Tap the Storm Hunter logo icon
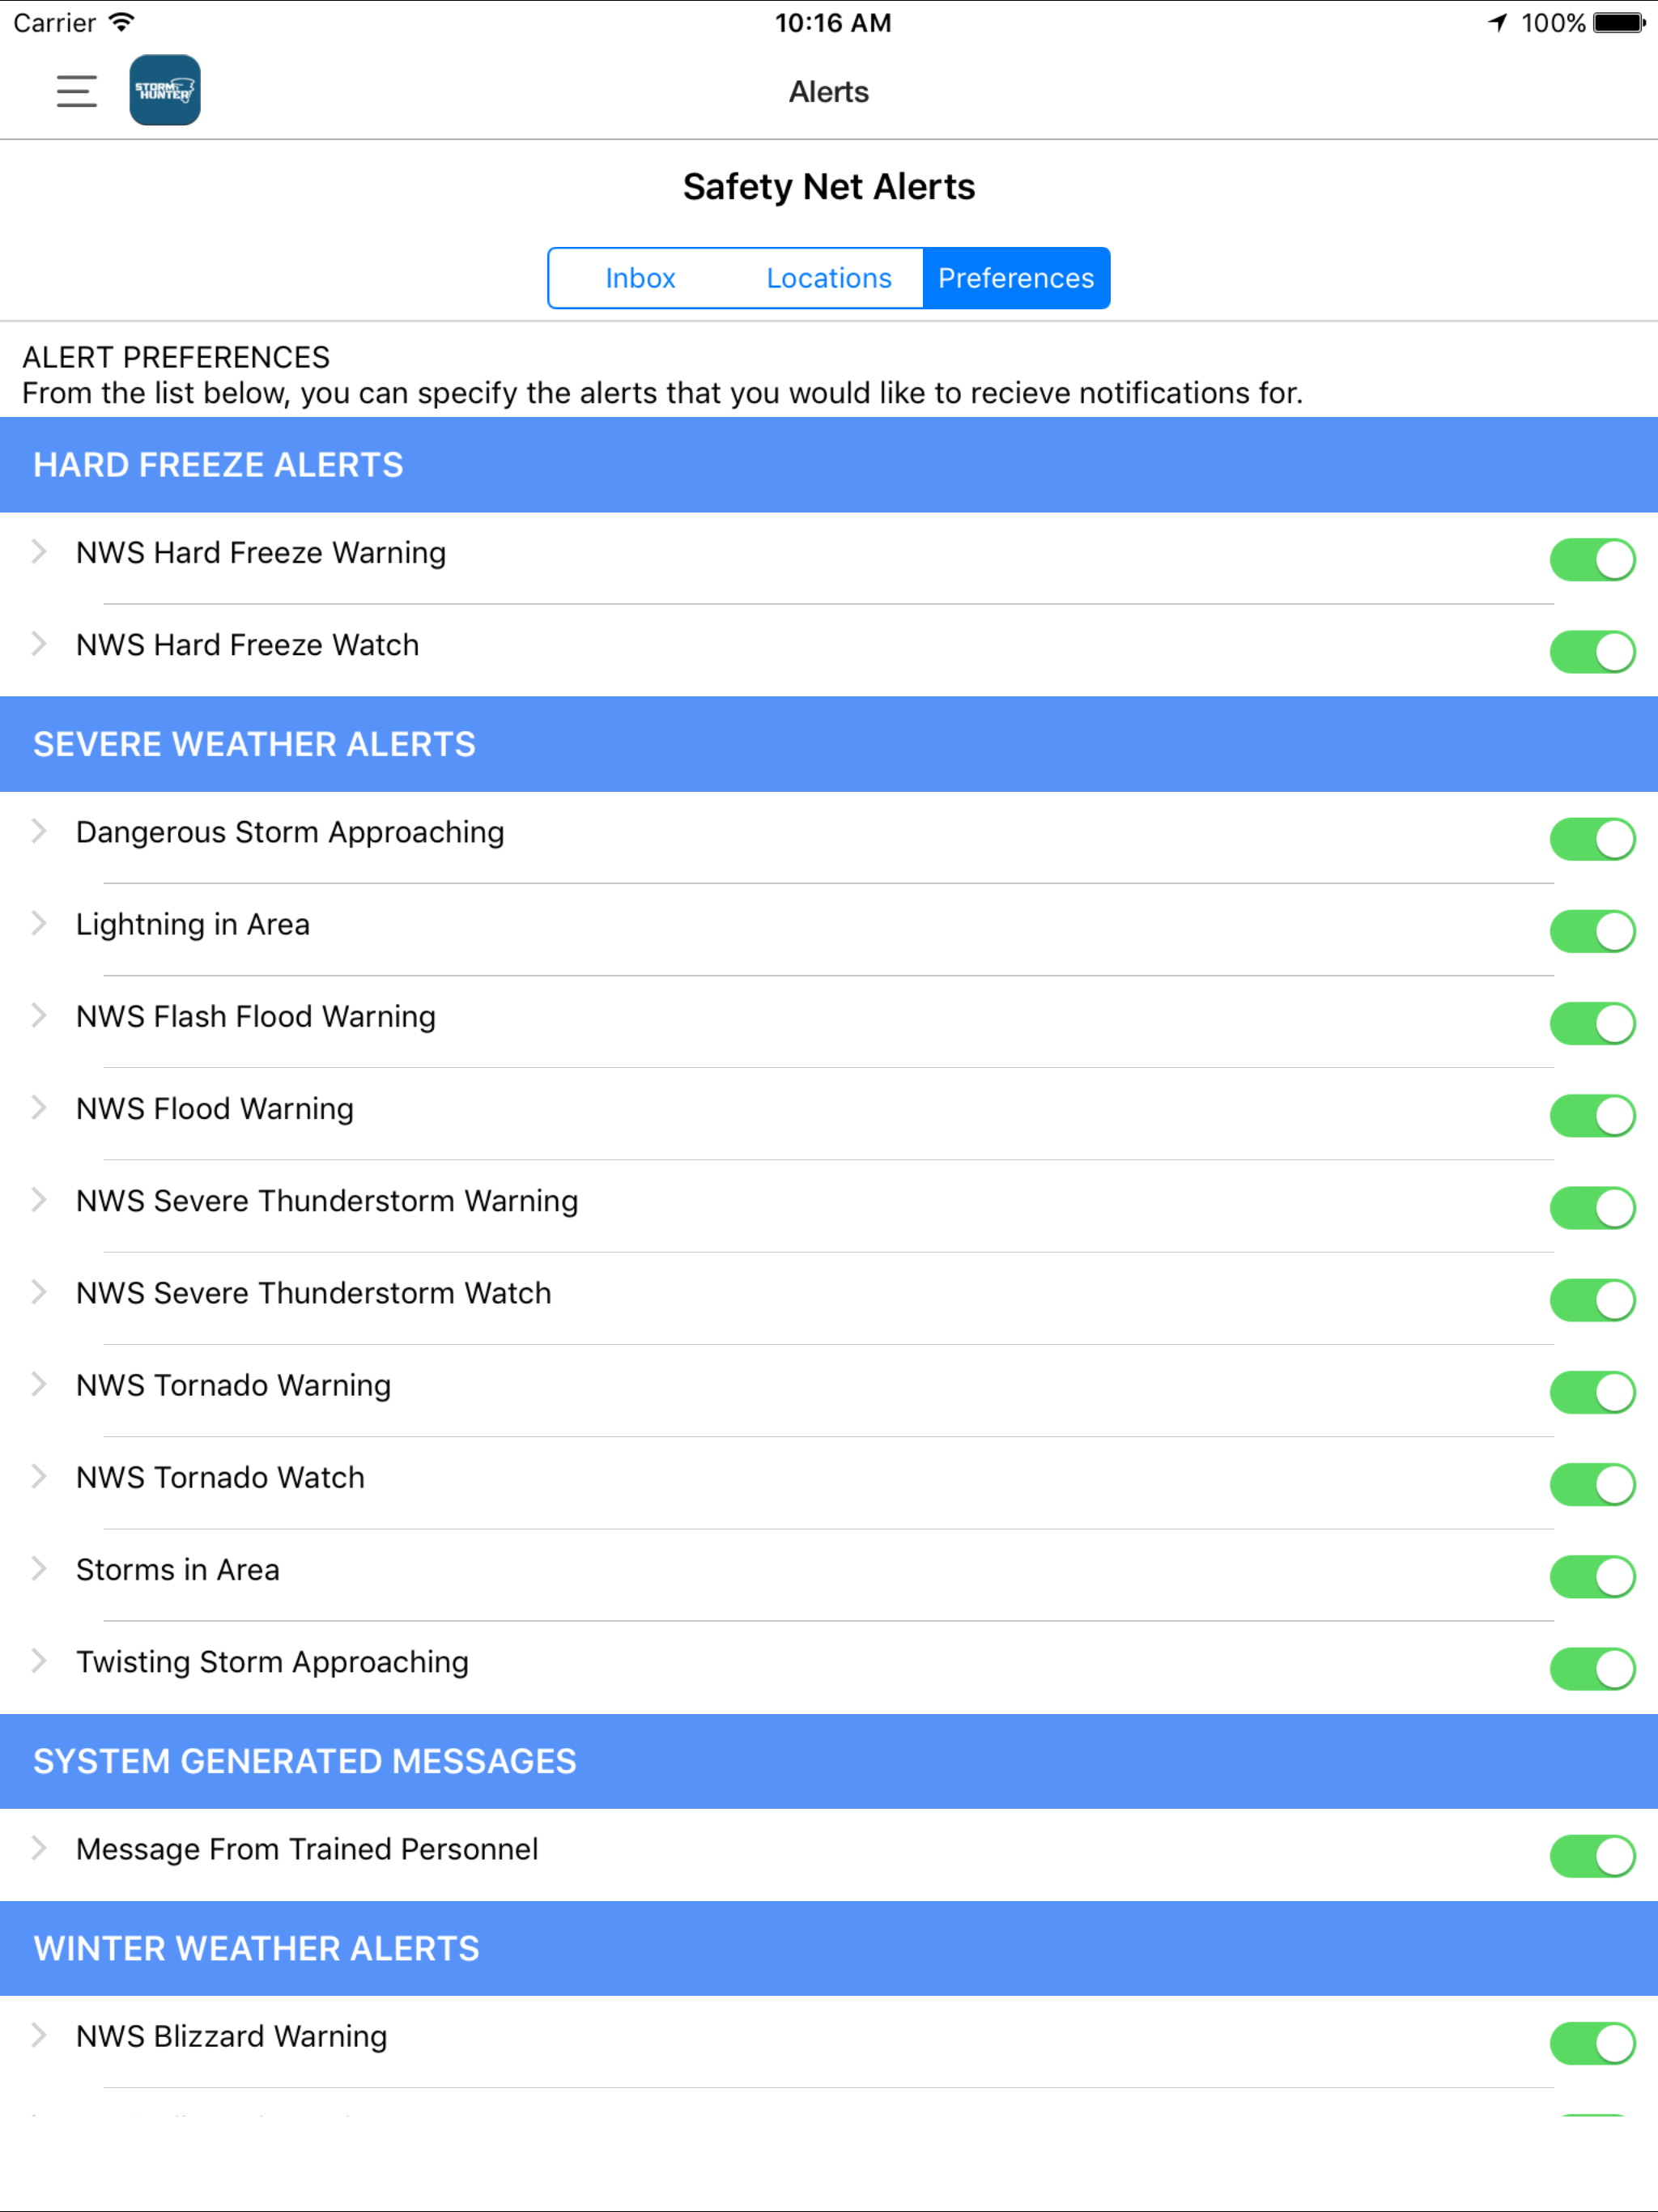This screenshot has width=1658, height=2212. tap(165, 90)
